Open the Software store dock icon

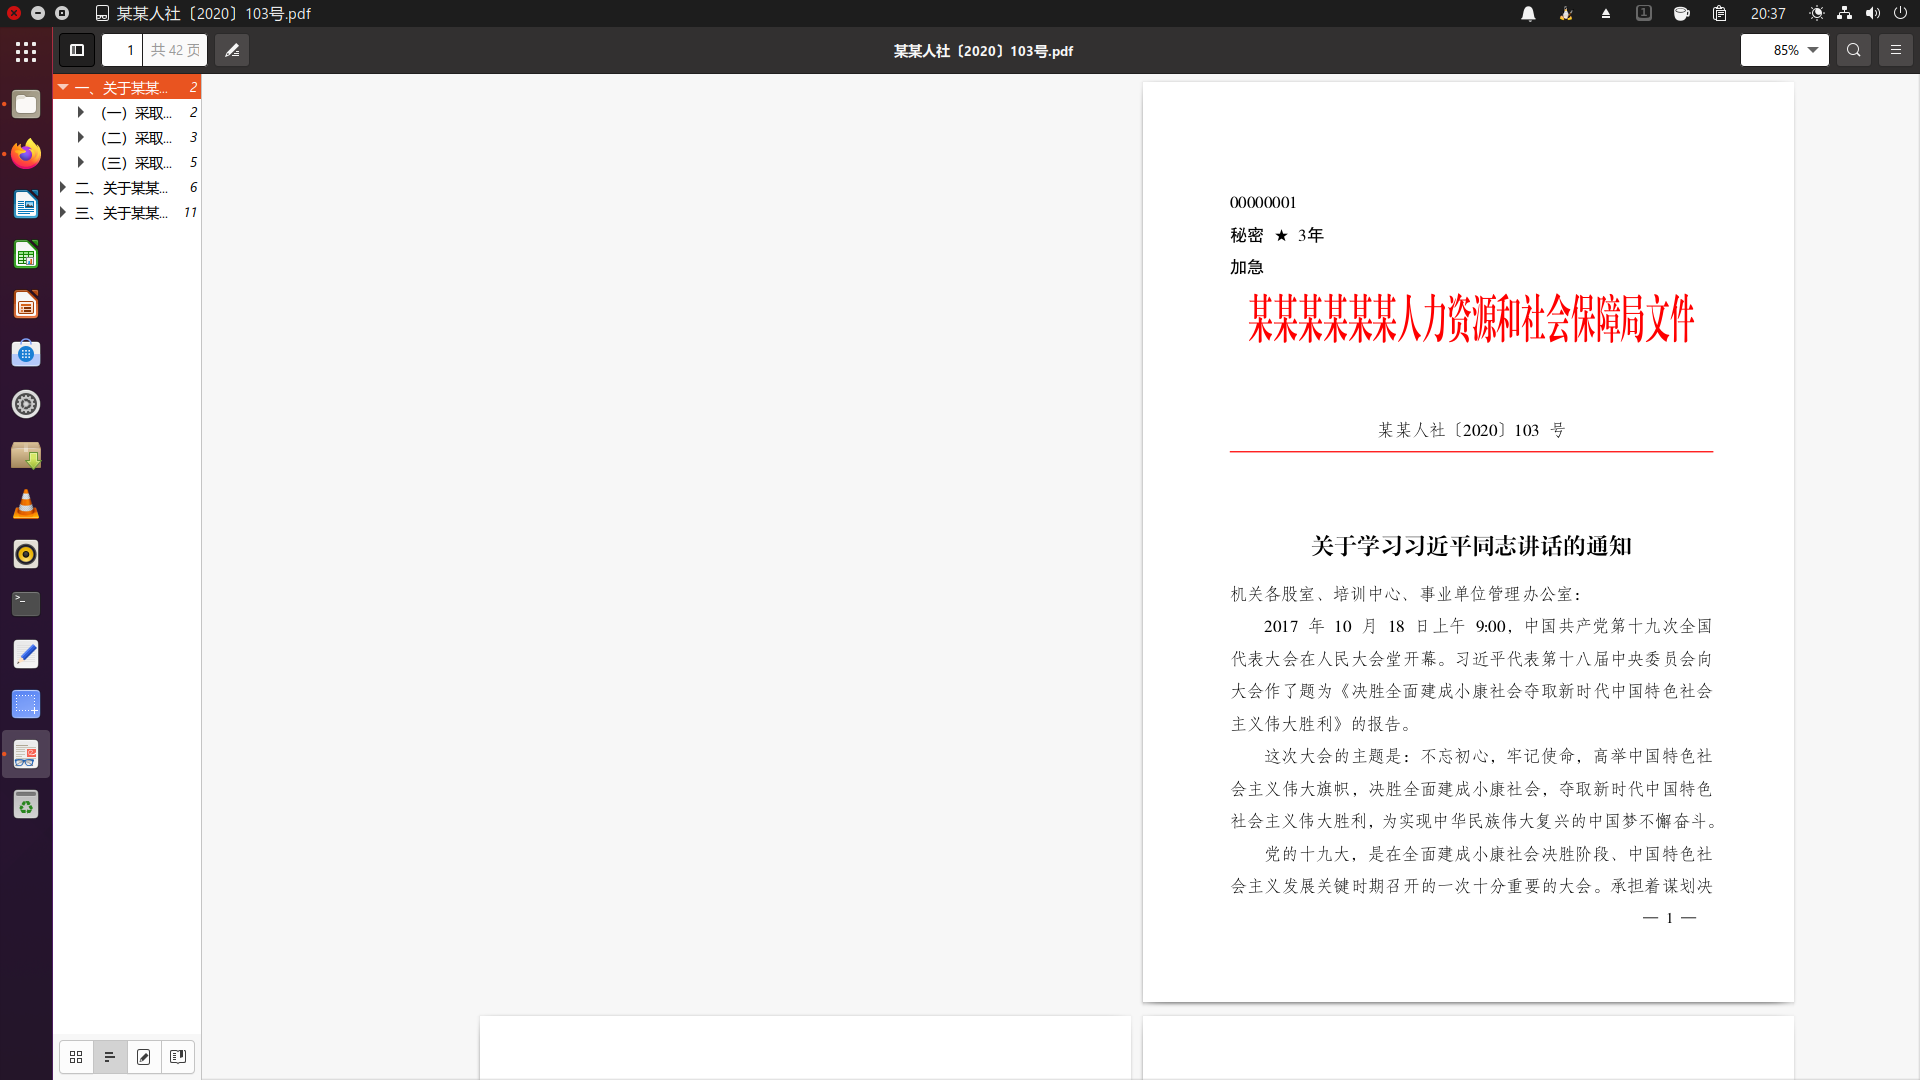pos(26,354)
